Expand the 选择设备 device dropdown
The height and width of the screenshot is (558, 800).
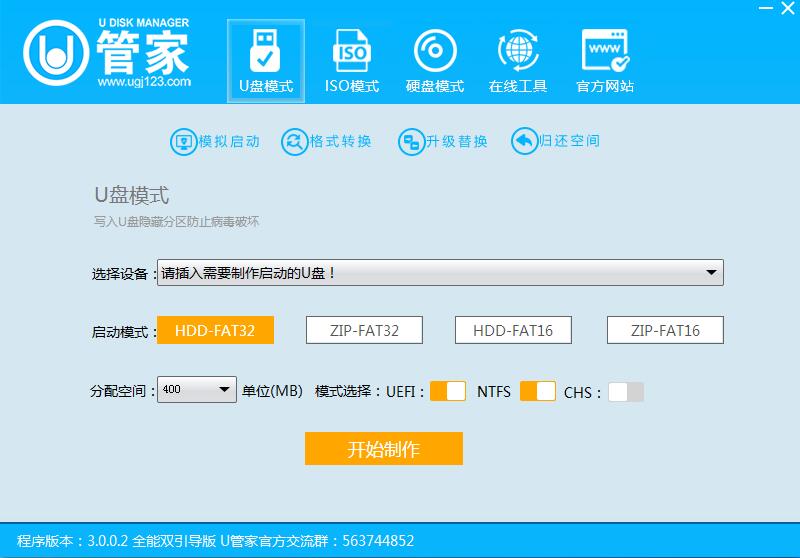point(711,273)
